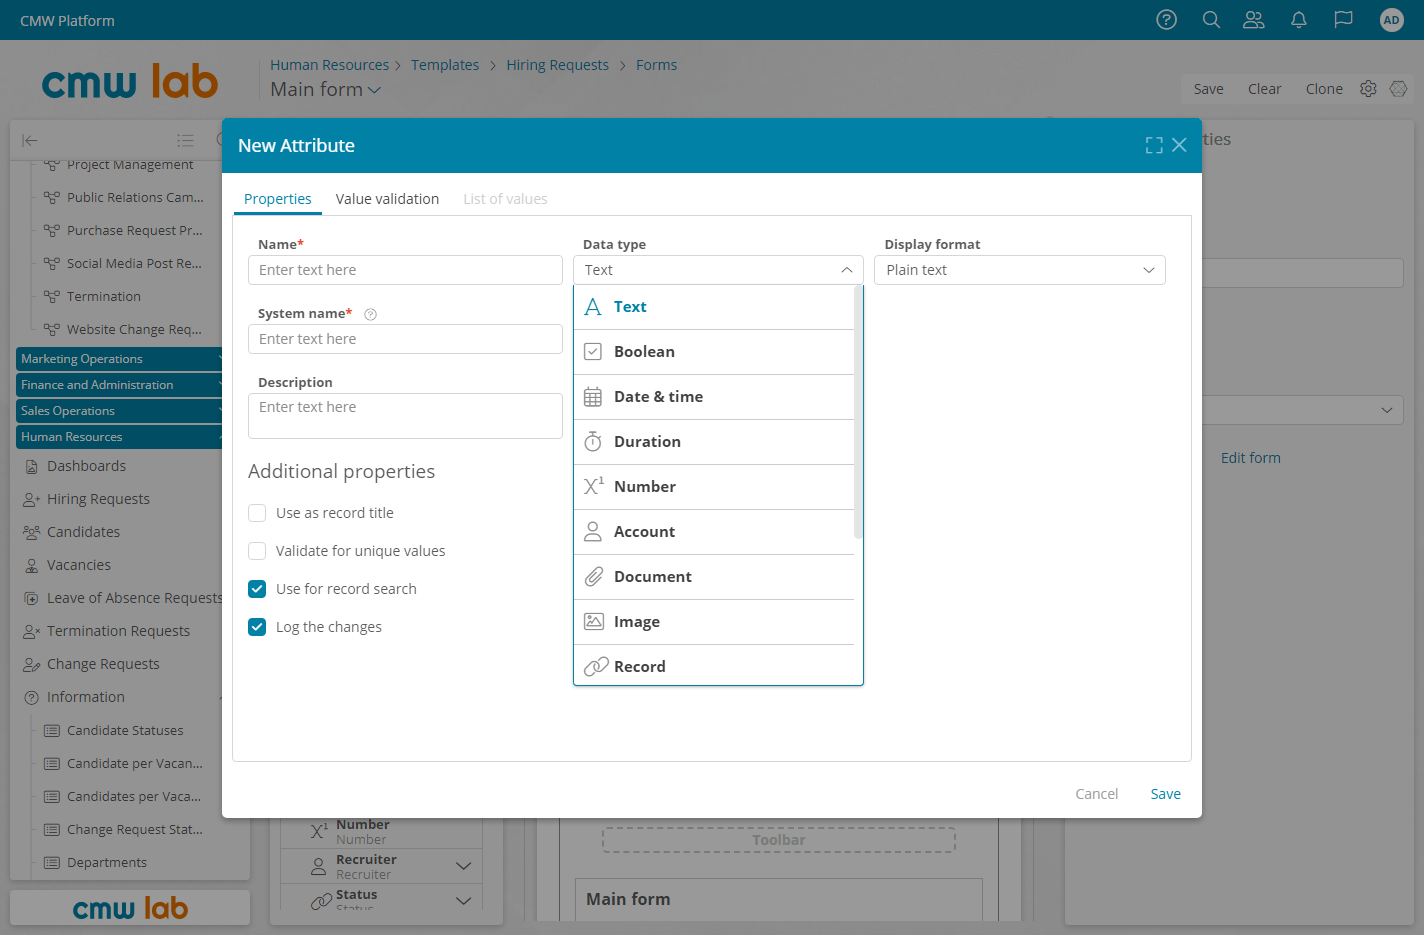
Task: Uncheck Use for record search
Action: tap(257, 589)
